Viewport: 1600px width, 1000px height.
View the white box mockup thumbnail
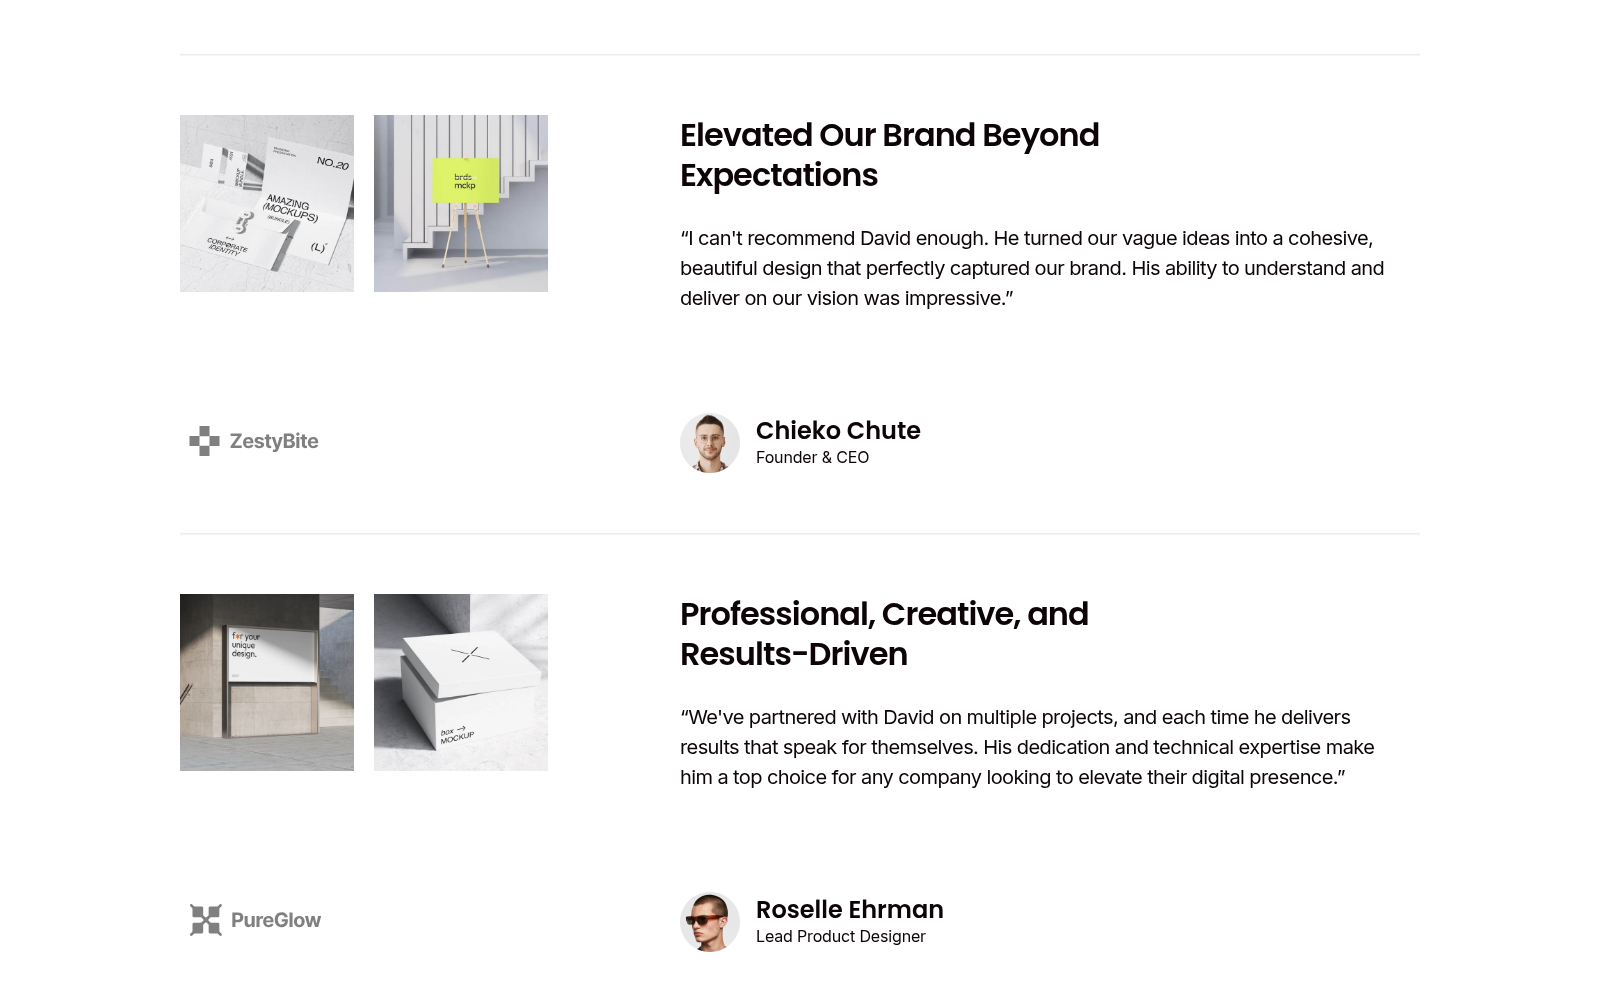click(461, 682)
